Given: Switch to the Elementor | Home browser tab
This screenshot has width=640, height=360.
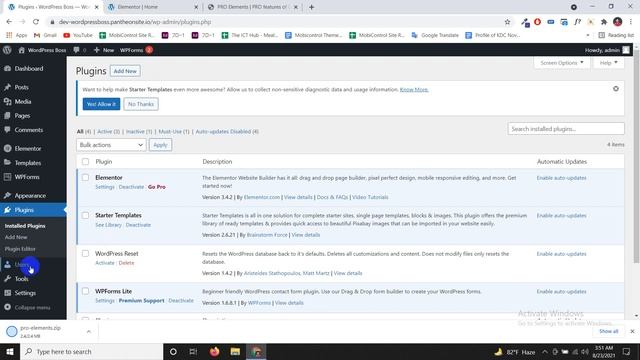Looking at the screenshot, I should [152, 7].
